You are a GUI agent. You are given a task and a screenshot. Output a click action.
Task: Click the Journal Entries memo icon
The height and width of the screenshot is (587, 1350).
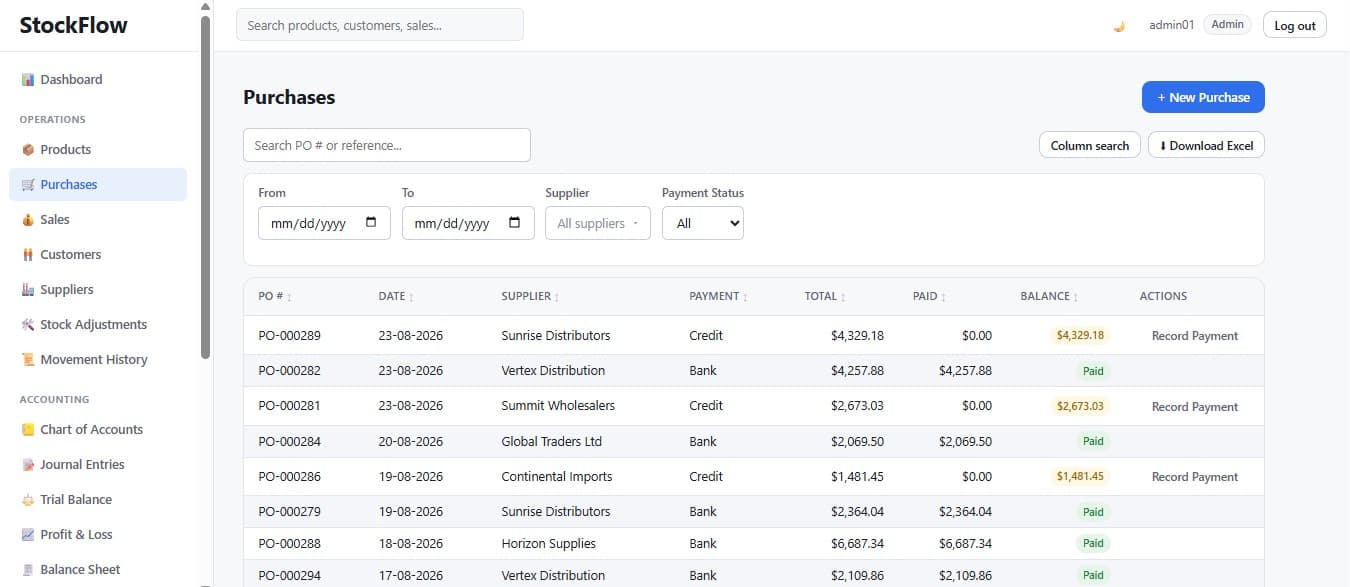[28, 465]
